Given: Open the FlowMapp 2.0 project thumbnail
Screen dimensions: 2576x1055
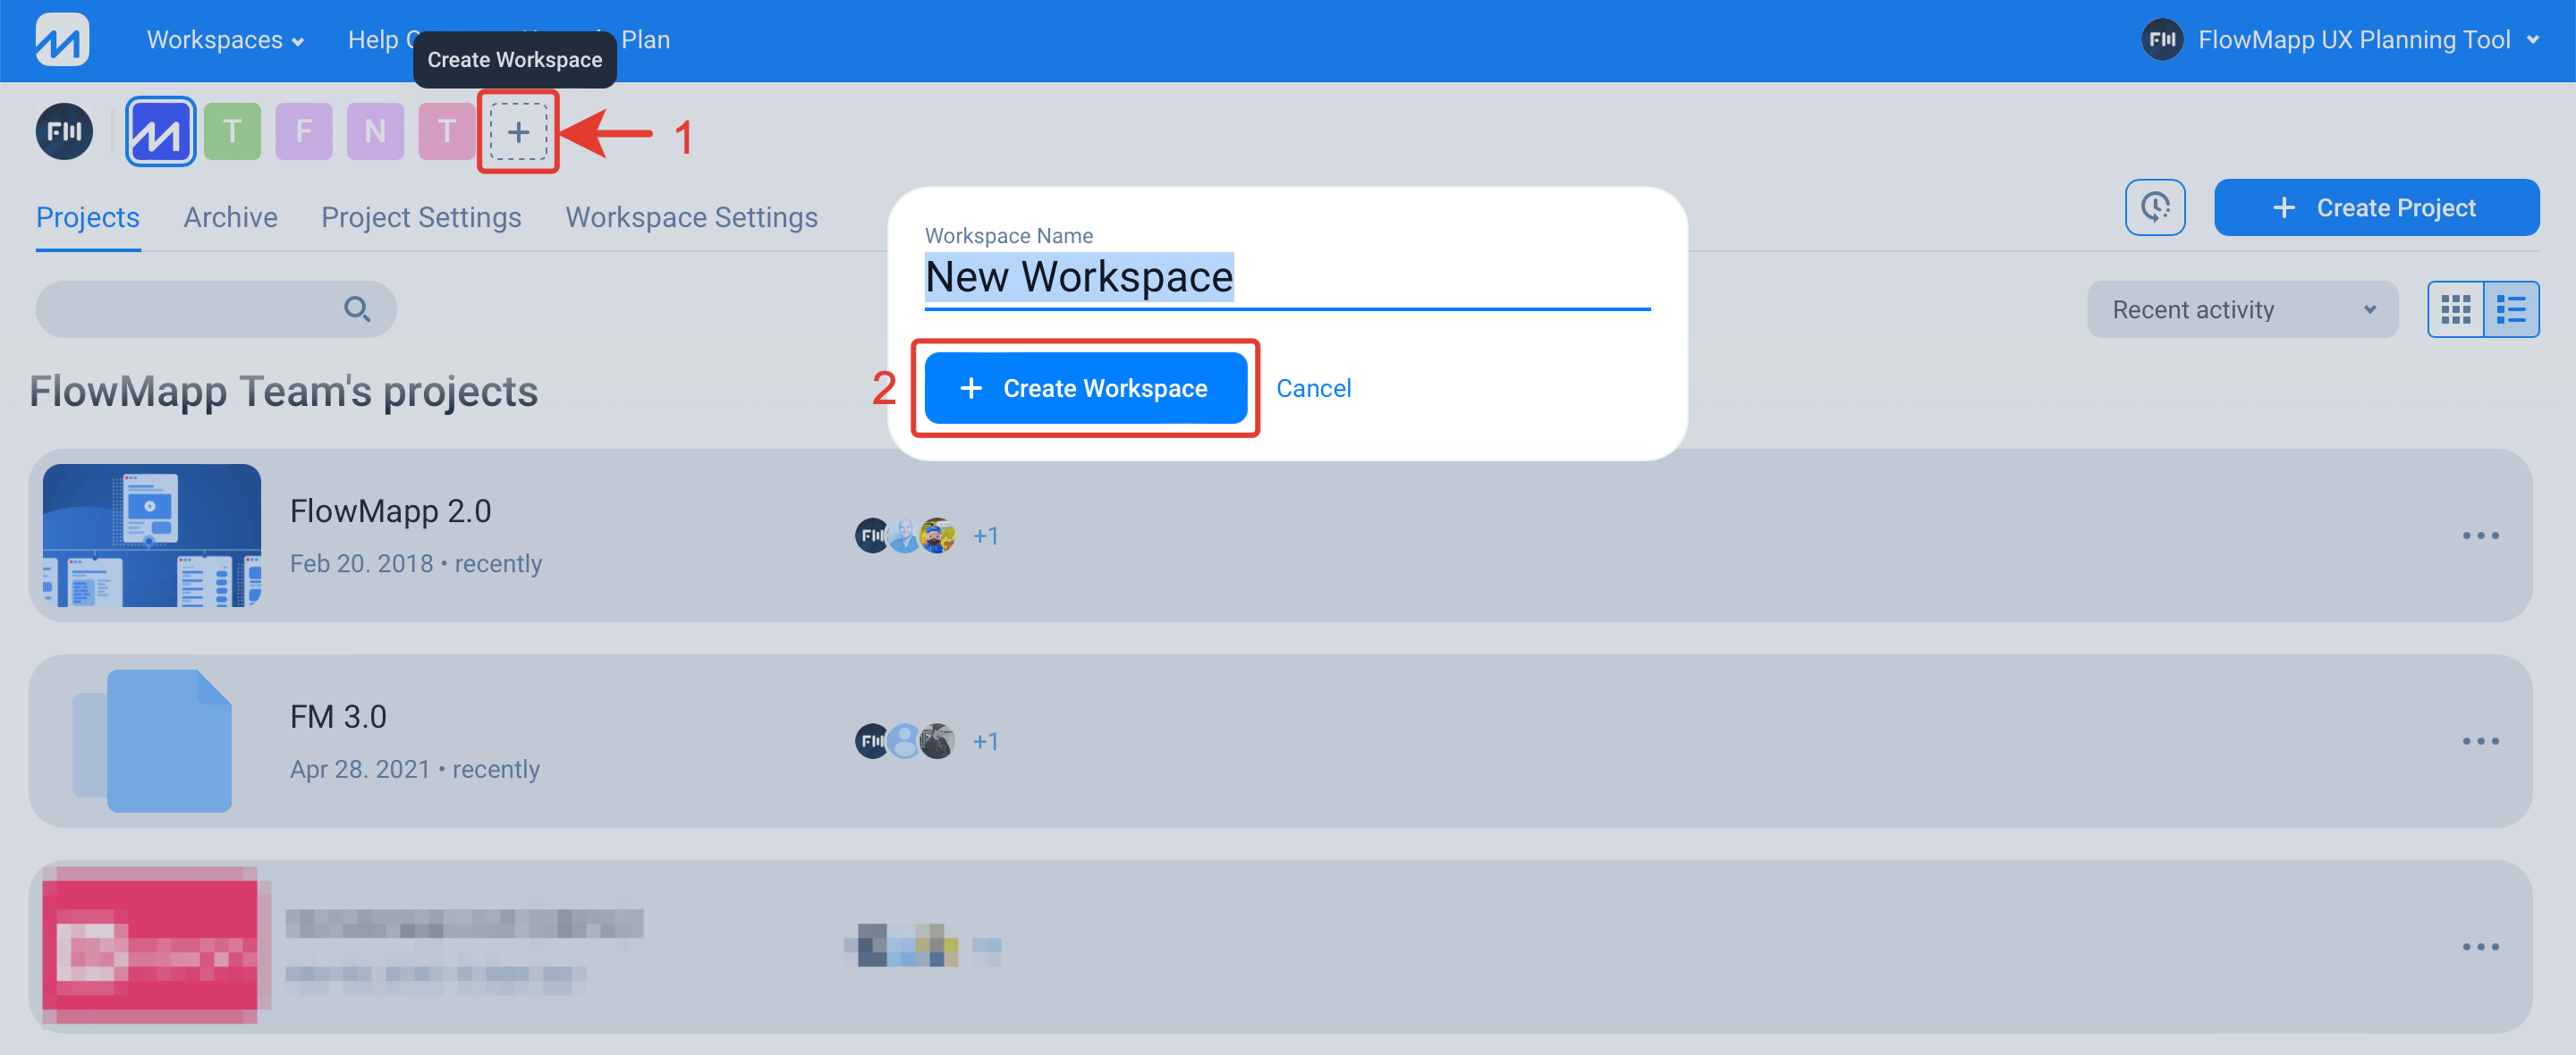Looking at the screenshot, I should 152,535.
